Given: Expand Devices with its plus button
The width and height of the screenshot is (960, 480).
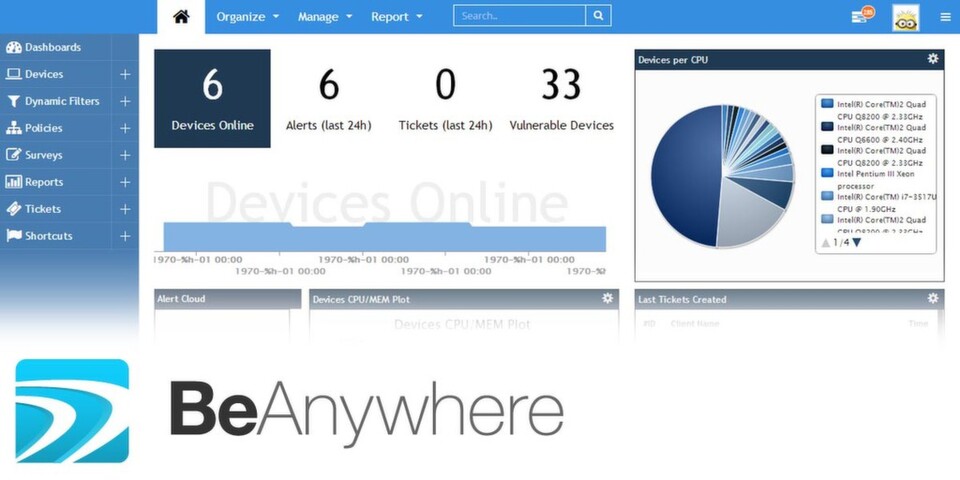Looking at the screenshot, I should tap(125, 74).
